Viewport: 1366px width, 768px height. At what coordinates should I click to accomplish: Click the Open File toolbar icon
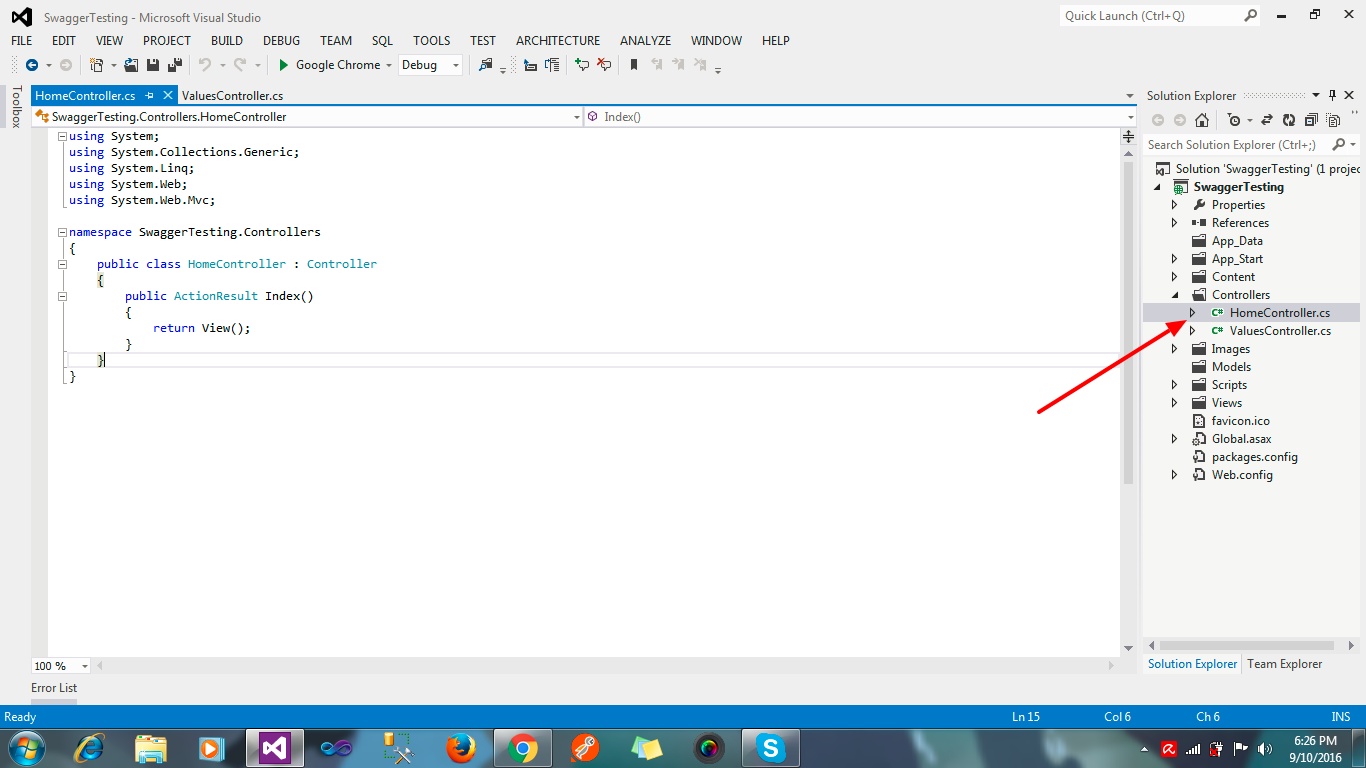131,65
